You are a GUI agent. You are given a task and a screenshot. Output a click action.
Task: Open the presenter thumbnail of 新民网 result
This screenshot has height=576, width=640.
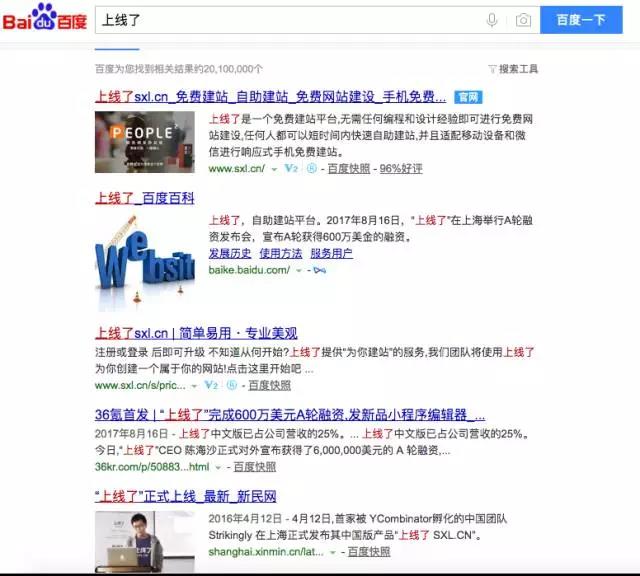(144, 542)
